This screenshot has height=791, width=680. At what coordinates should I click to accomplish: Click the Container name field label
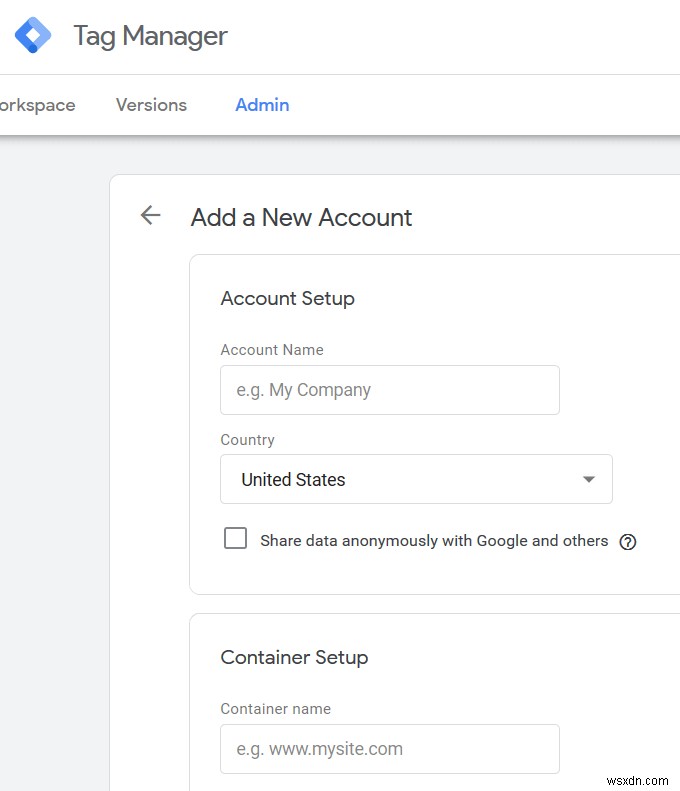click(x=275, y=709)
